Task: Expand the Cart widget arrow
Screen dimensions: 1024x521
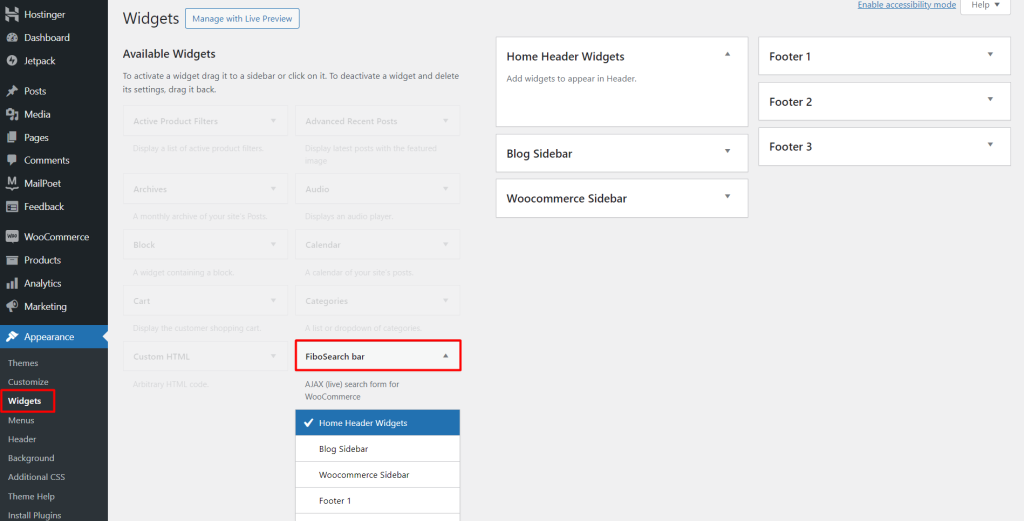Action: [x=274, y=301]
